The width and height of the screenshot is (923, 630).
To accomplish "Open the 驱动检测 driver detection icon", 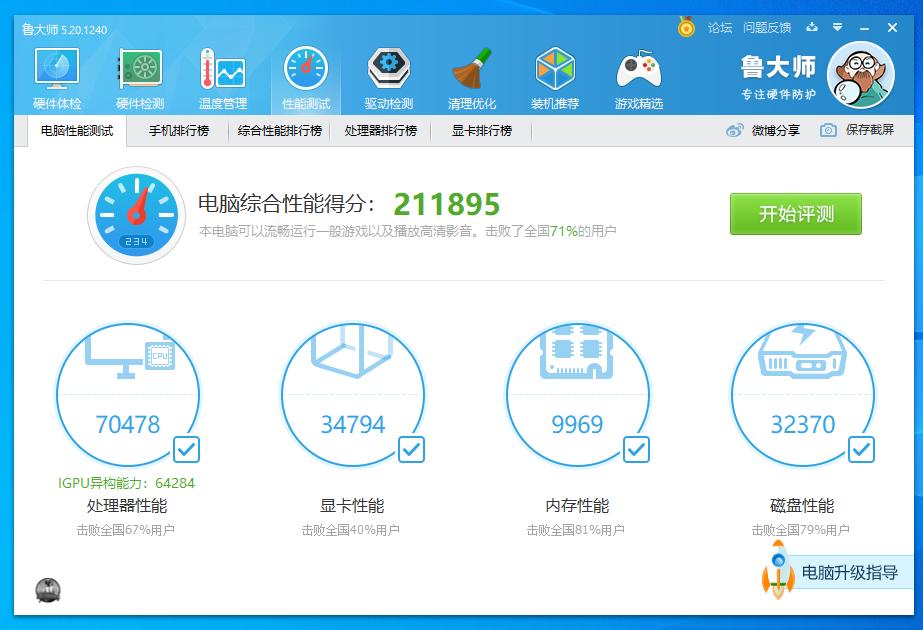I will (x=389, y=79).
